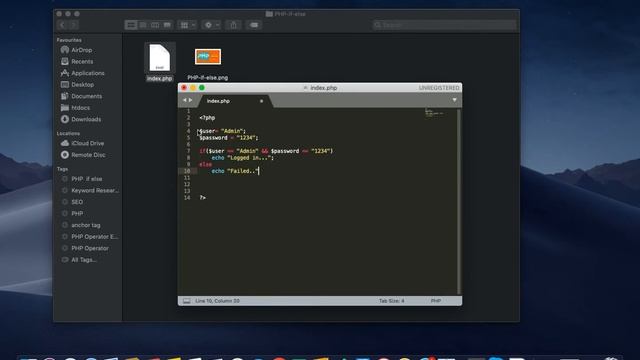This screenshot has height=360, width=640.
Task: Open the PHP syntax selector
Action: (x=436, y=301)
